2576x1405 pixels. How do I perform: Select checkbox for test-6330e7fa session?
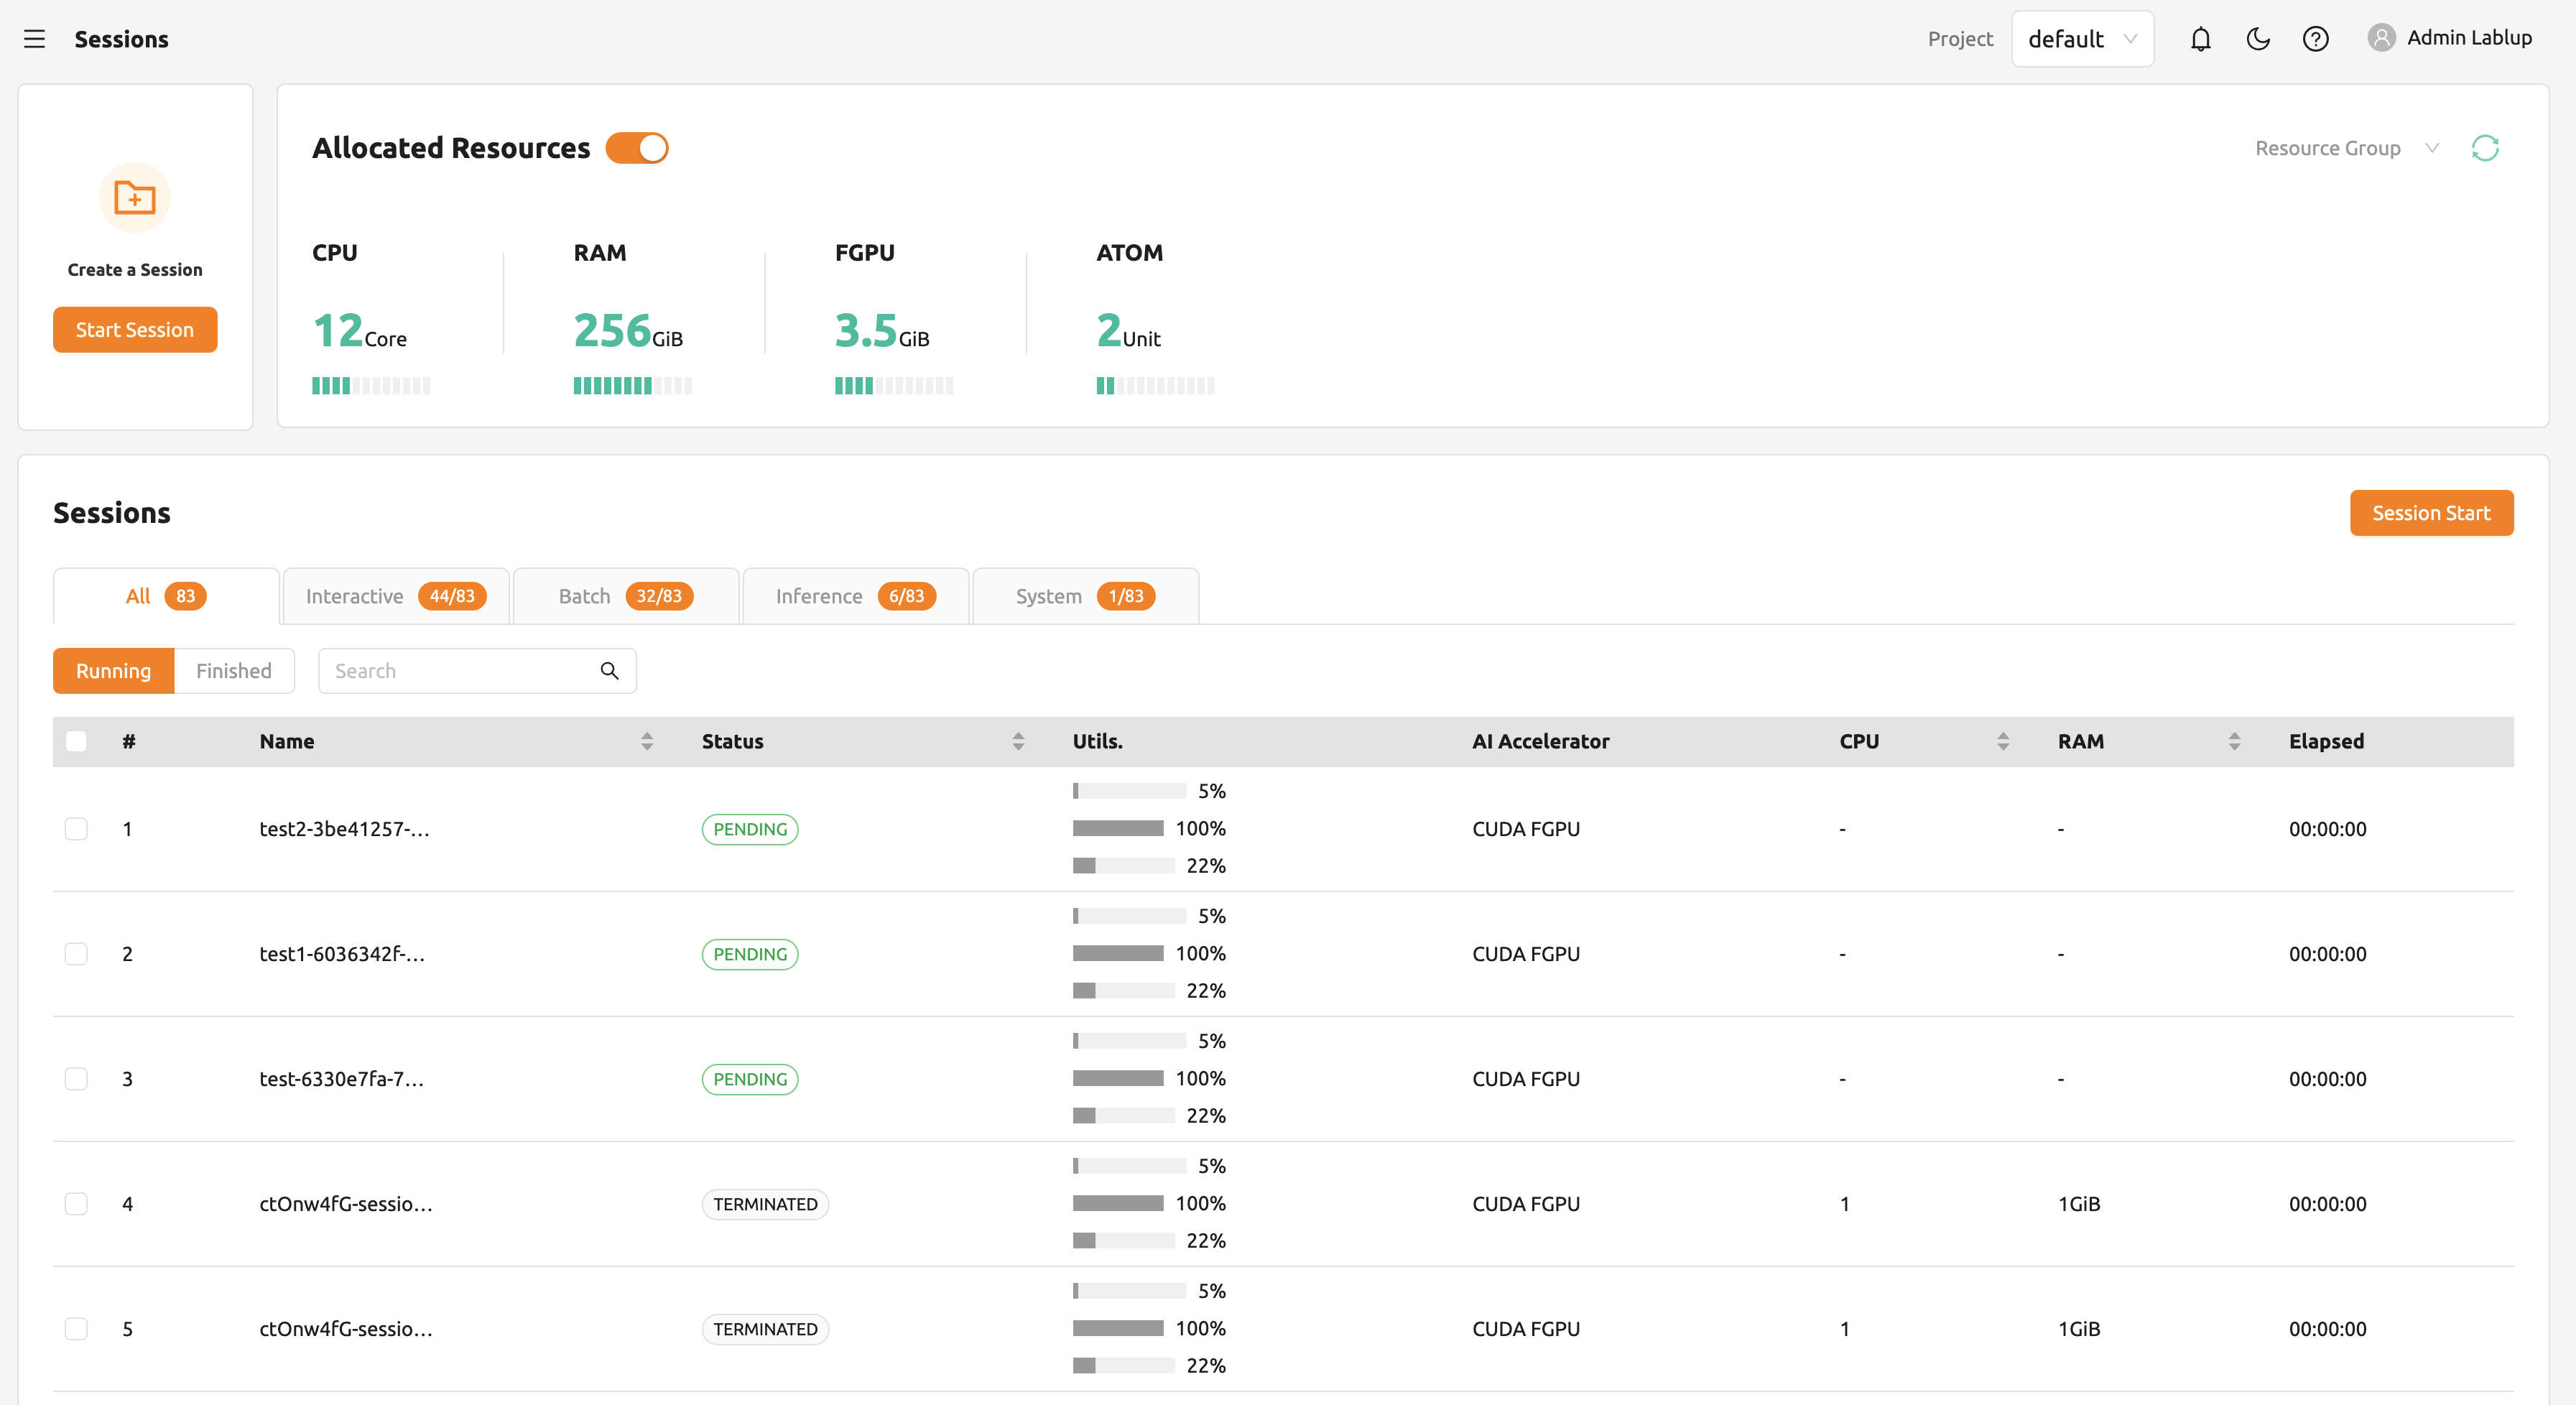tap(76, 1079)
